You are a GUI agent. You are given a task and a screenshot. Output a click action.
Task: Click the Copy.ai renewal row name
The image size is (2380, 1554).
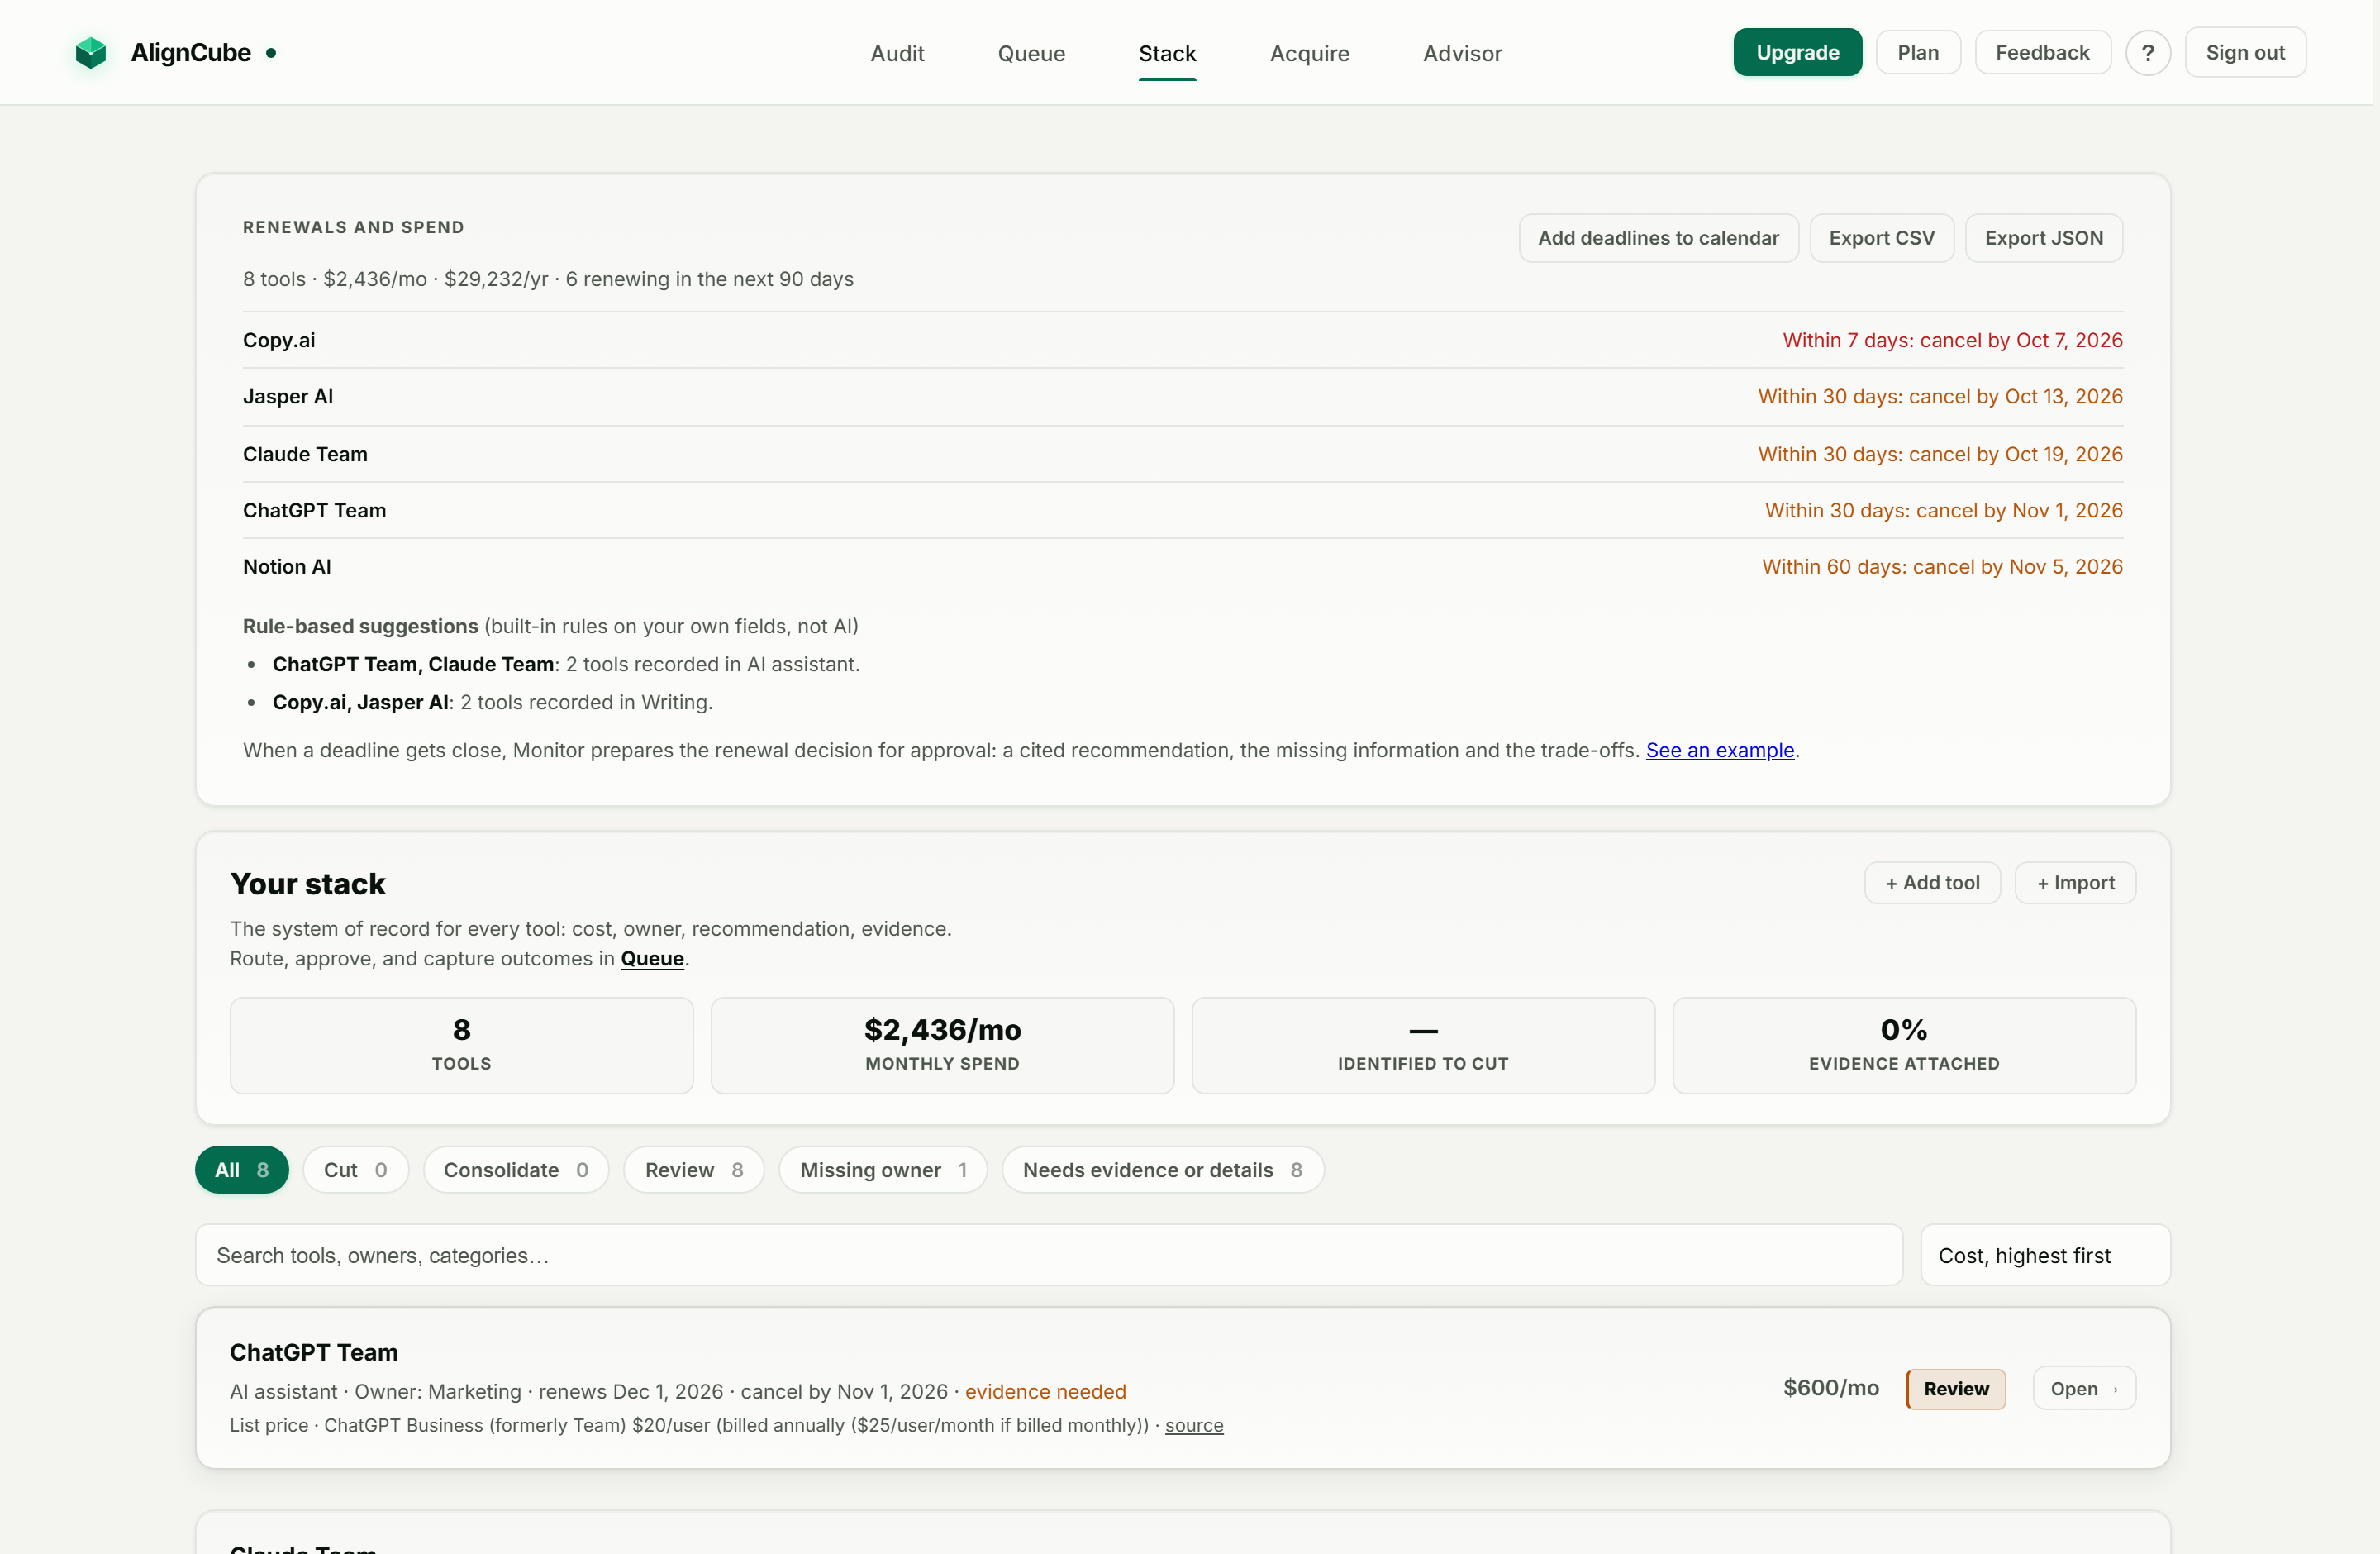coord(279,340)
